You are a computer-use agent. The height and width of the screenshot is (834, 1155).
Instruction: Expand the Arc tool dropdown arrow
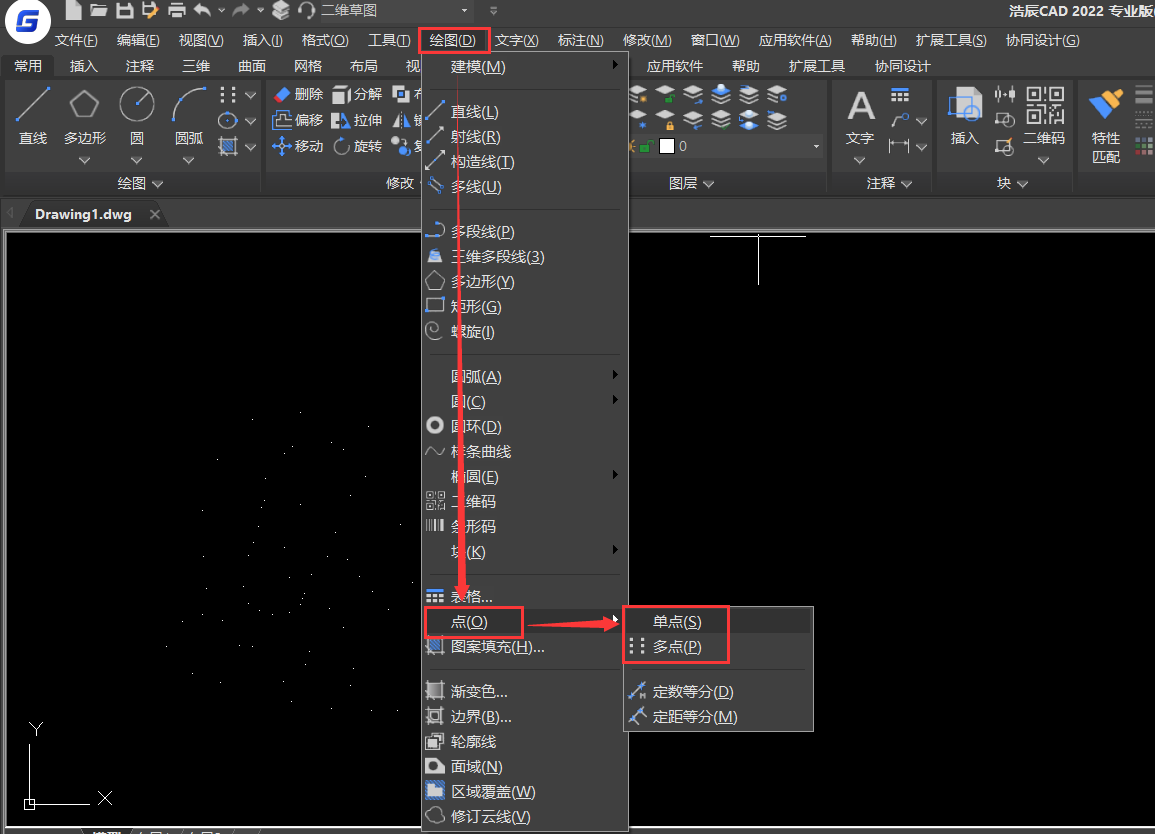189,160
